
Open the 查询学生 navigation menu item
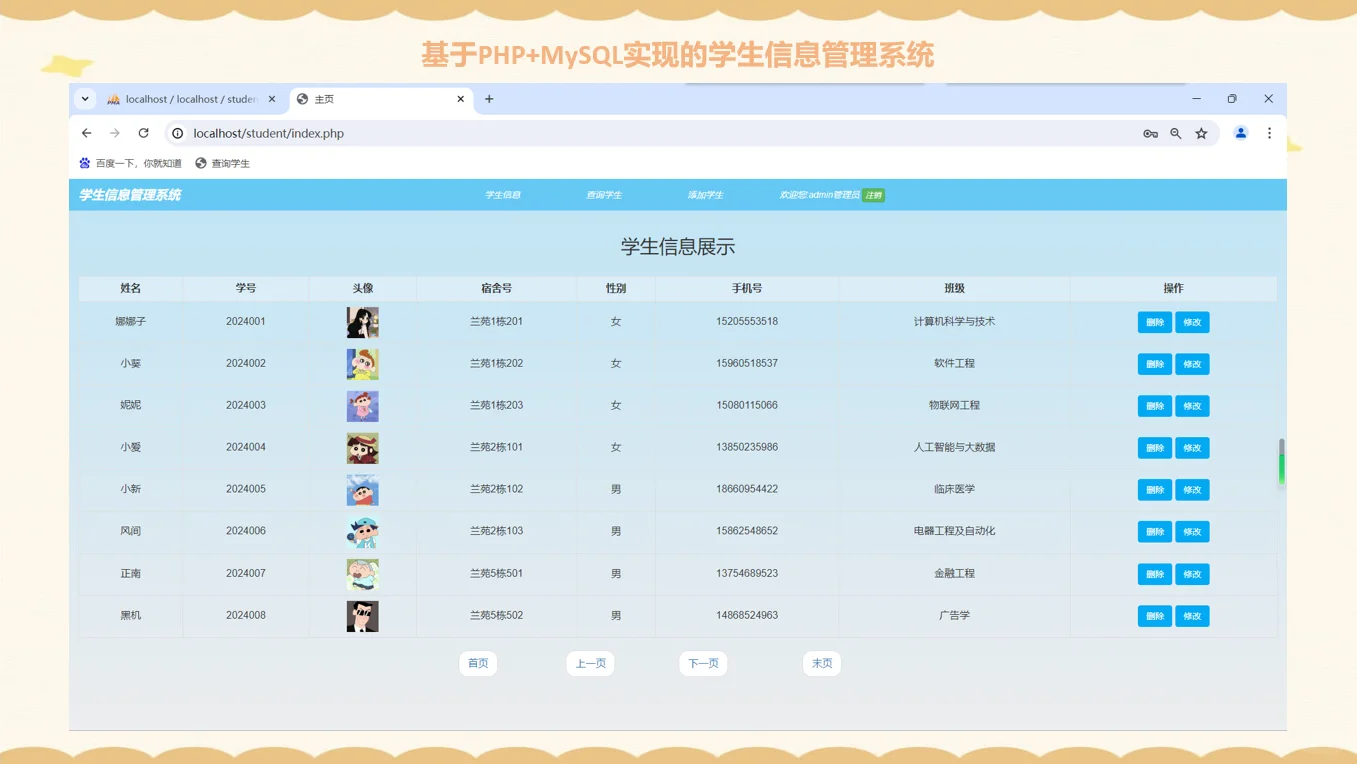point(604,195)
